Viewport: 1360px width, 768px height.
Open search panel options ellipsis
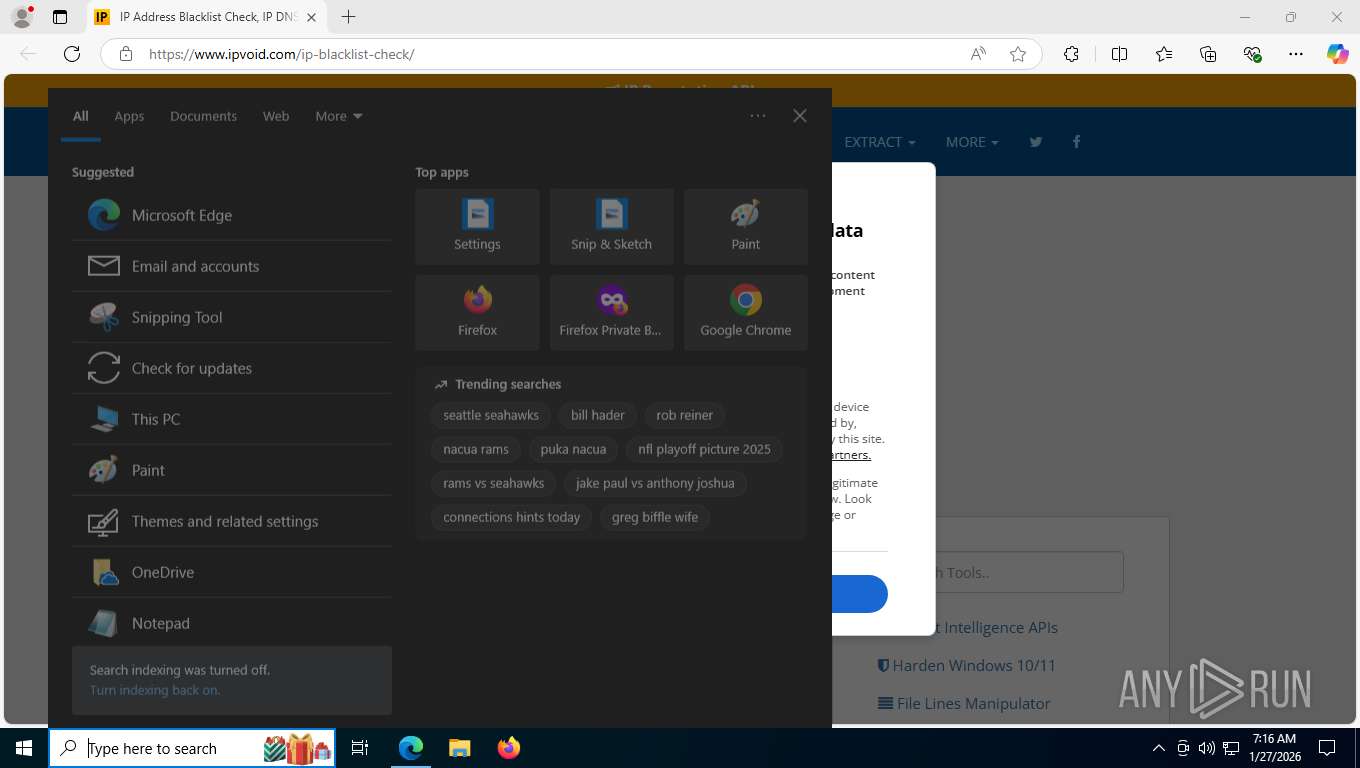[x=758, y=116]
